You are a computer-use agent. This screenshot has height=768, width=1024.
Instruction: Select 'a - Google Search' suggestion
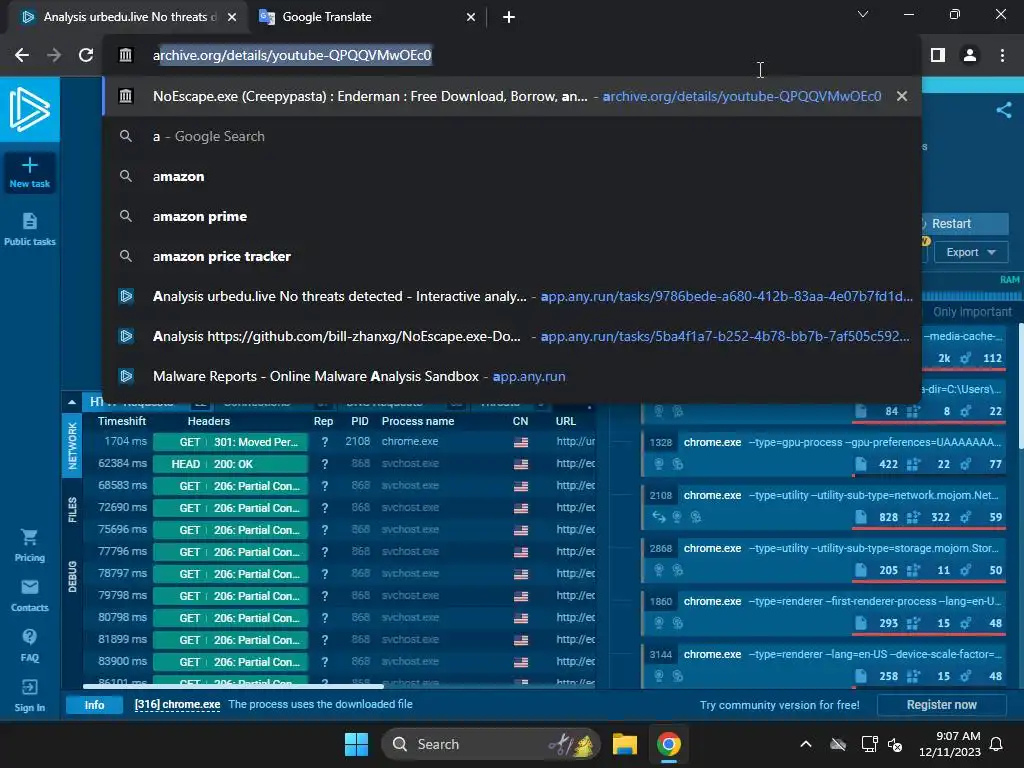(x=512, y=136)
